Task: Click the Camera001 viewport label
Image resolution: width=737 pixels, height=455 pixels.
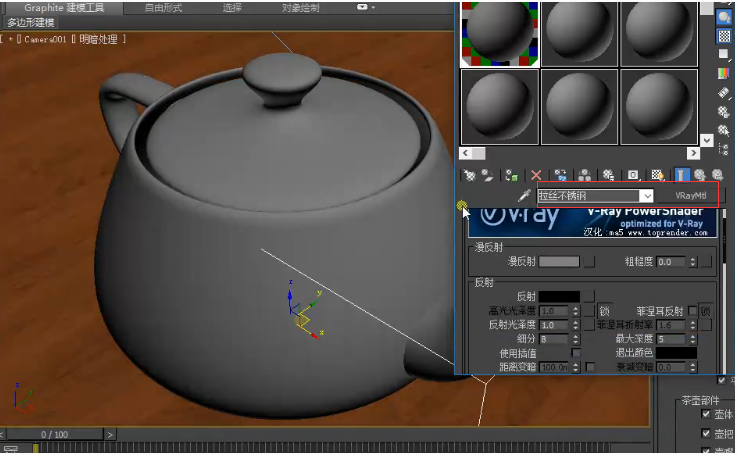Action: [x=45, y=39]
